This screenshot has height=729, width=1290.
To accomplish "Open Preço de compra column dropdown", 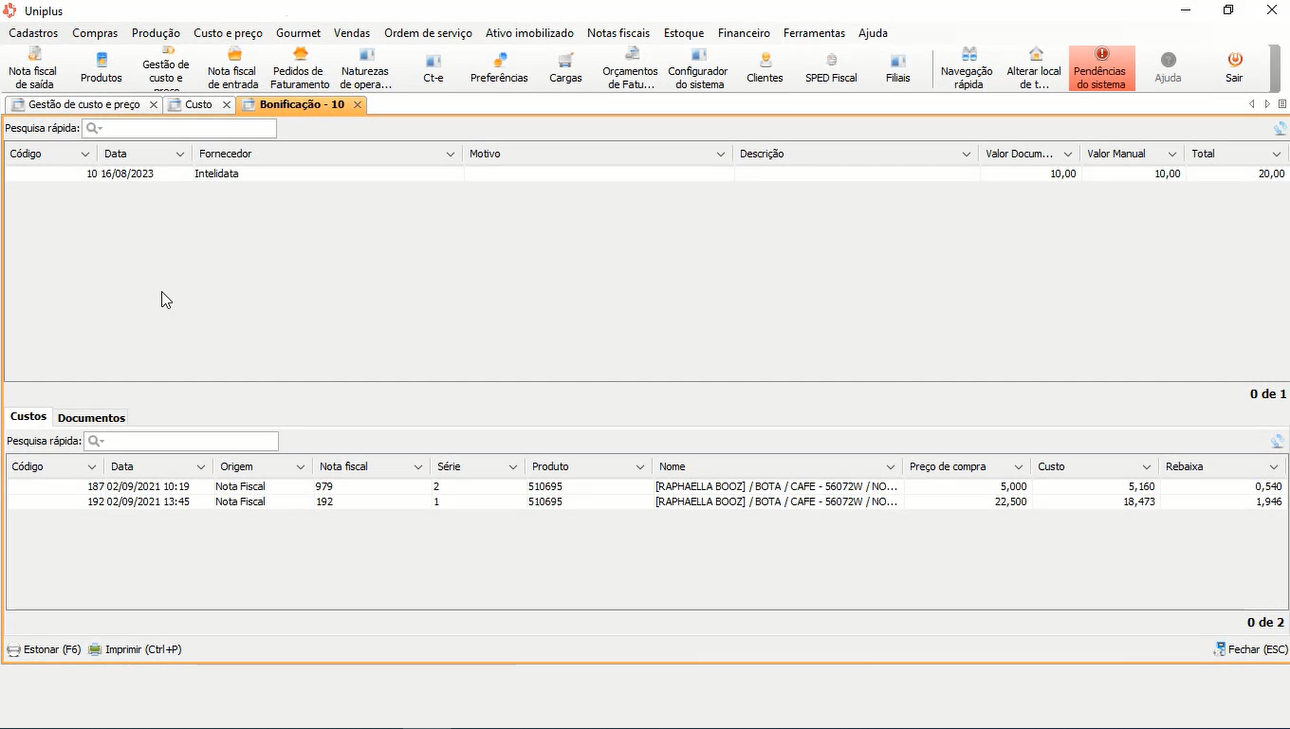I will (1019, 467).
